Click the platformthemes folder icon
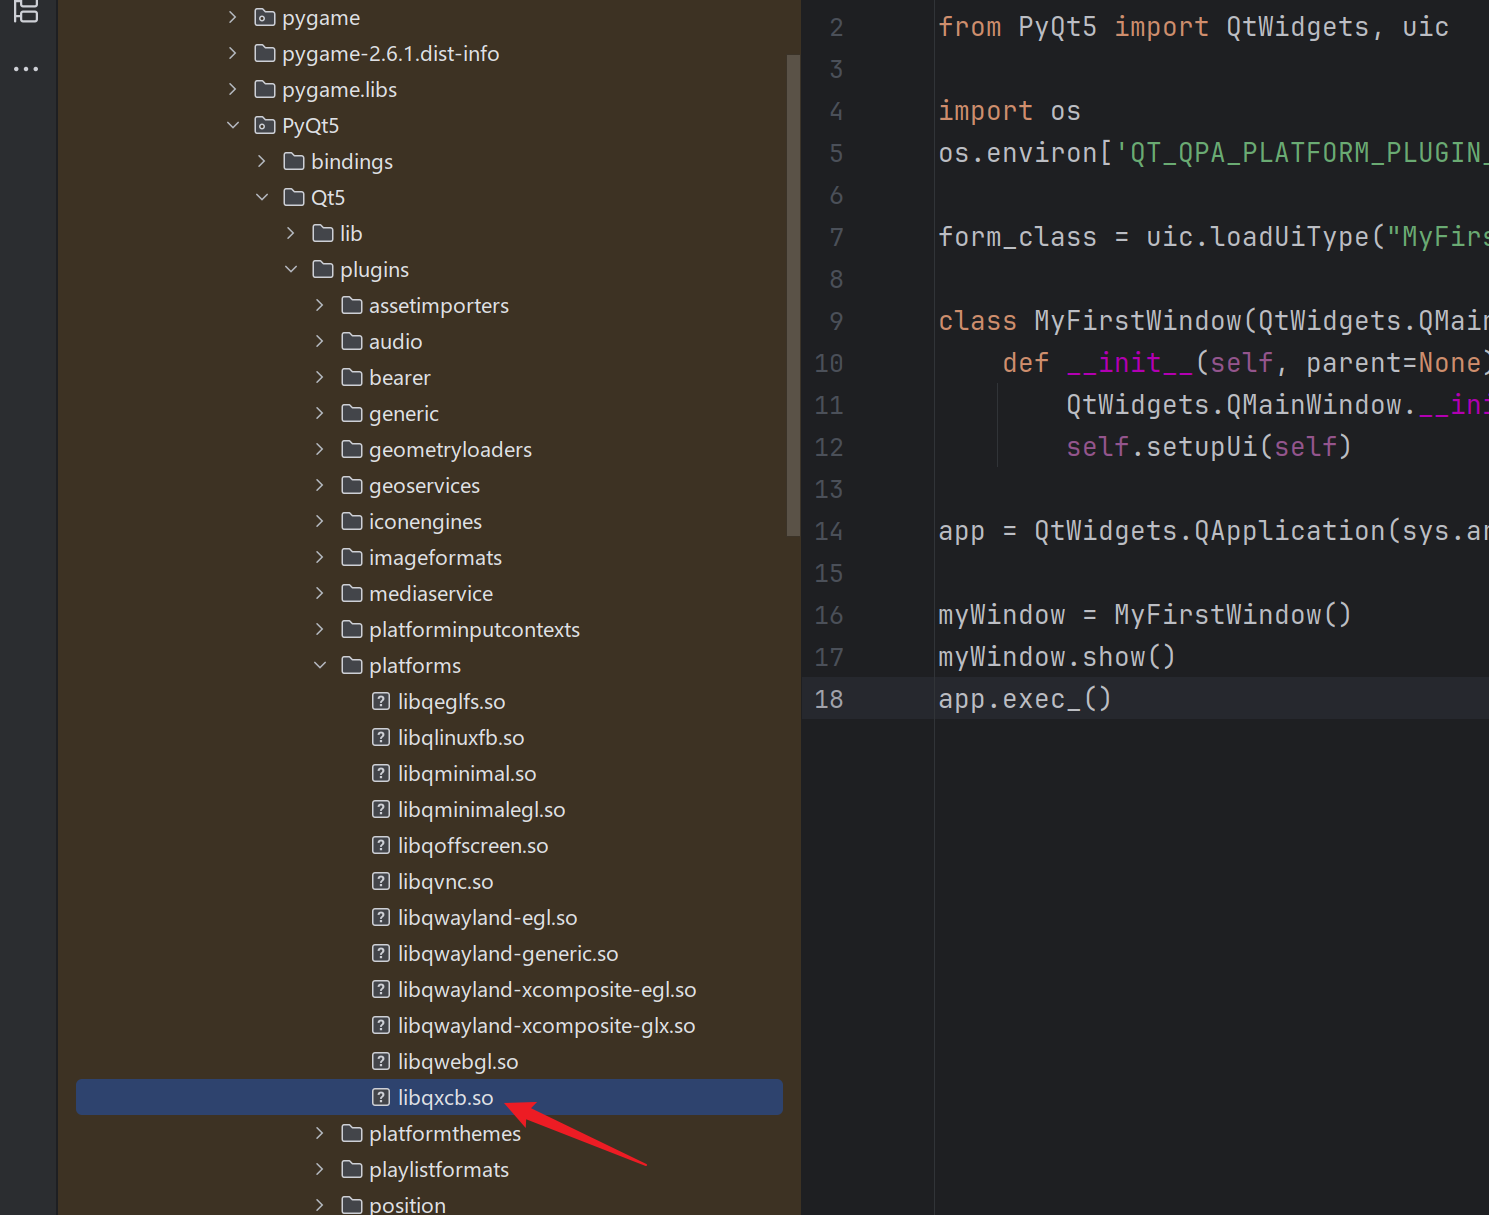Screen dimensions: 1489x1215 pos(352,1133)
